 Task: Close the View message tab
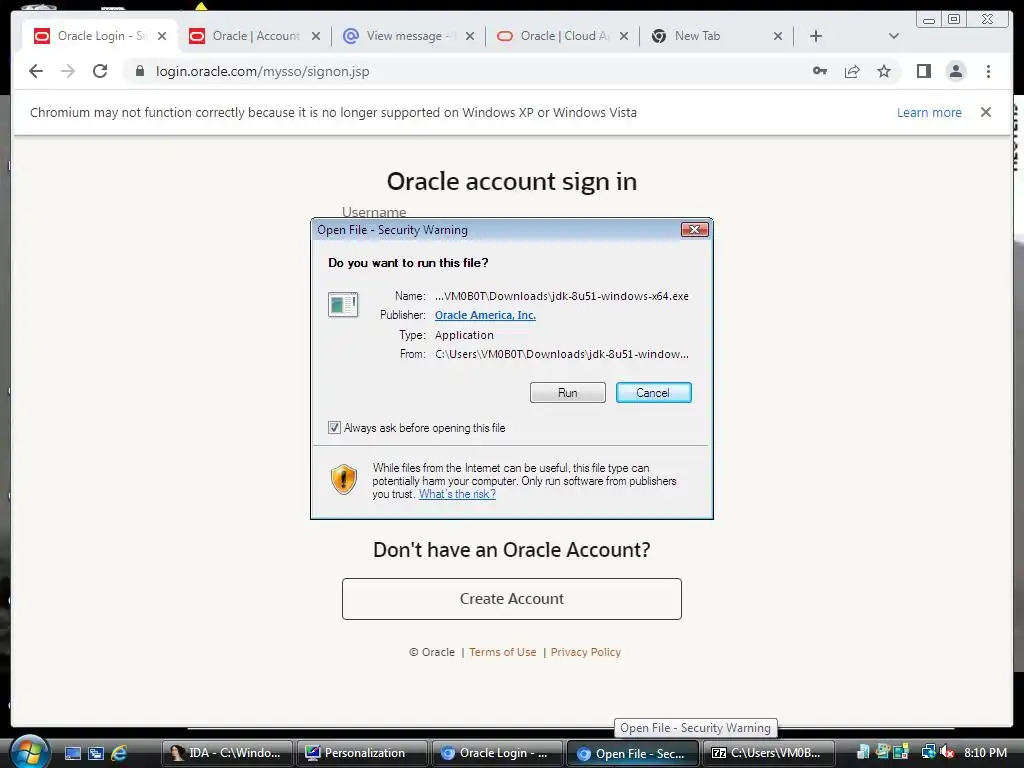pyautogui.click(x=470, y=36)
